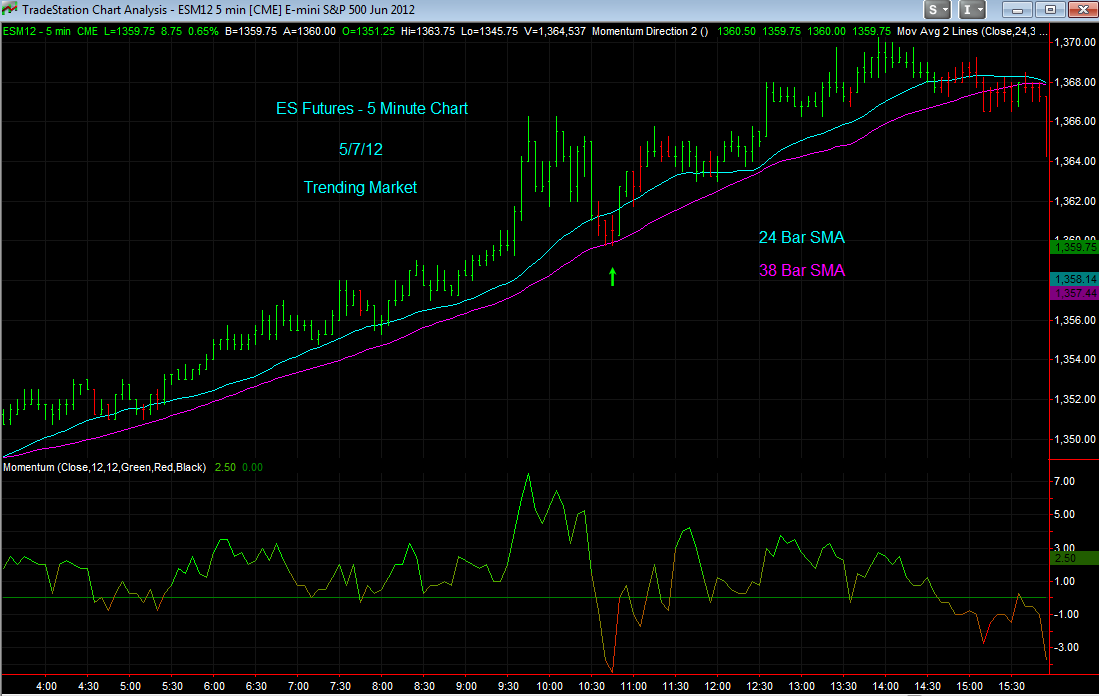Click the 1,364.00 price axis label

coord(1074,161)
